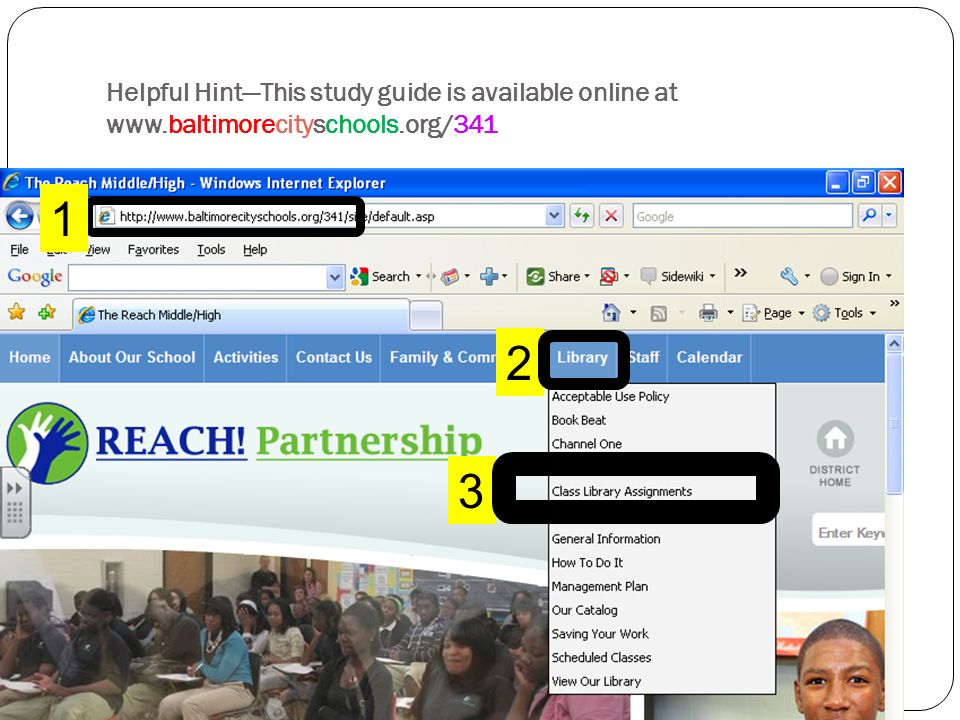Click the address bar URL field

(329, 216)
